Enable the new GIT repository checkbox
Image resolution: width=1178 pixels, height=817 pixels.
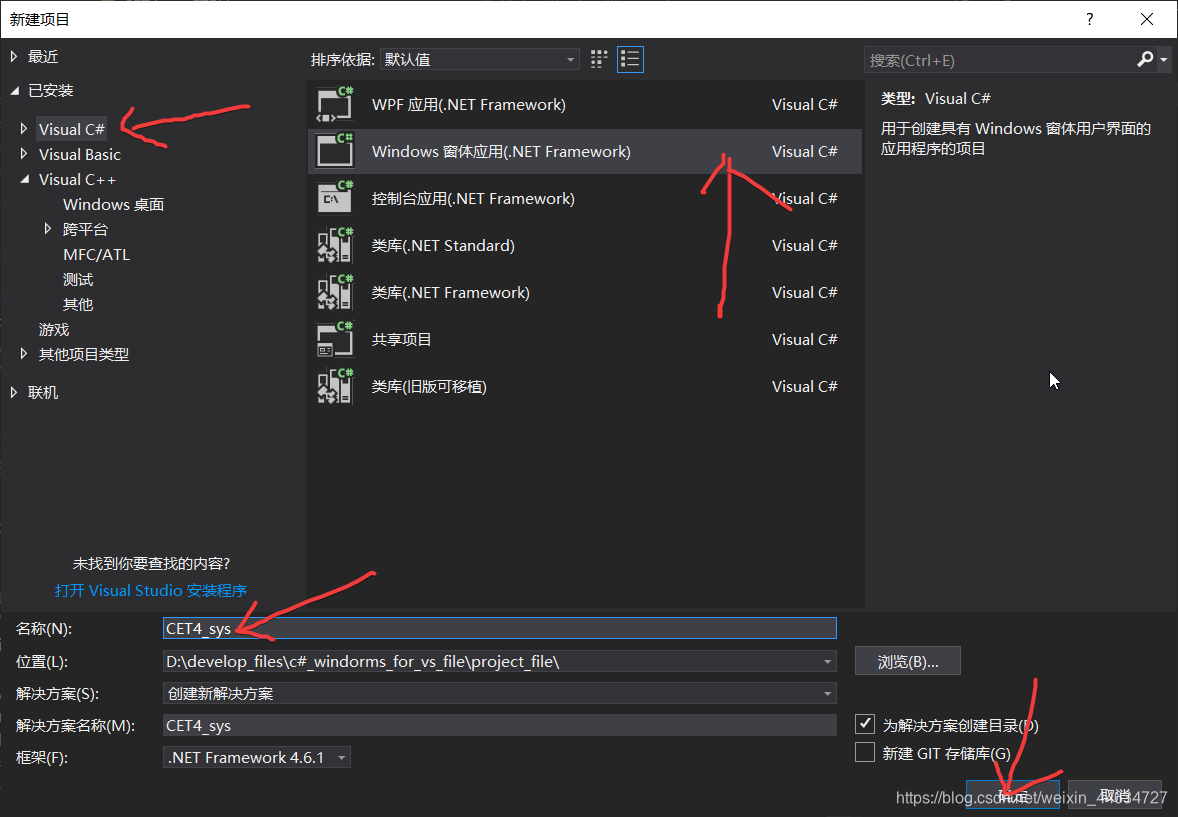point(865,752)
